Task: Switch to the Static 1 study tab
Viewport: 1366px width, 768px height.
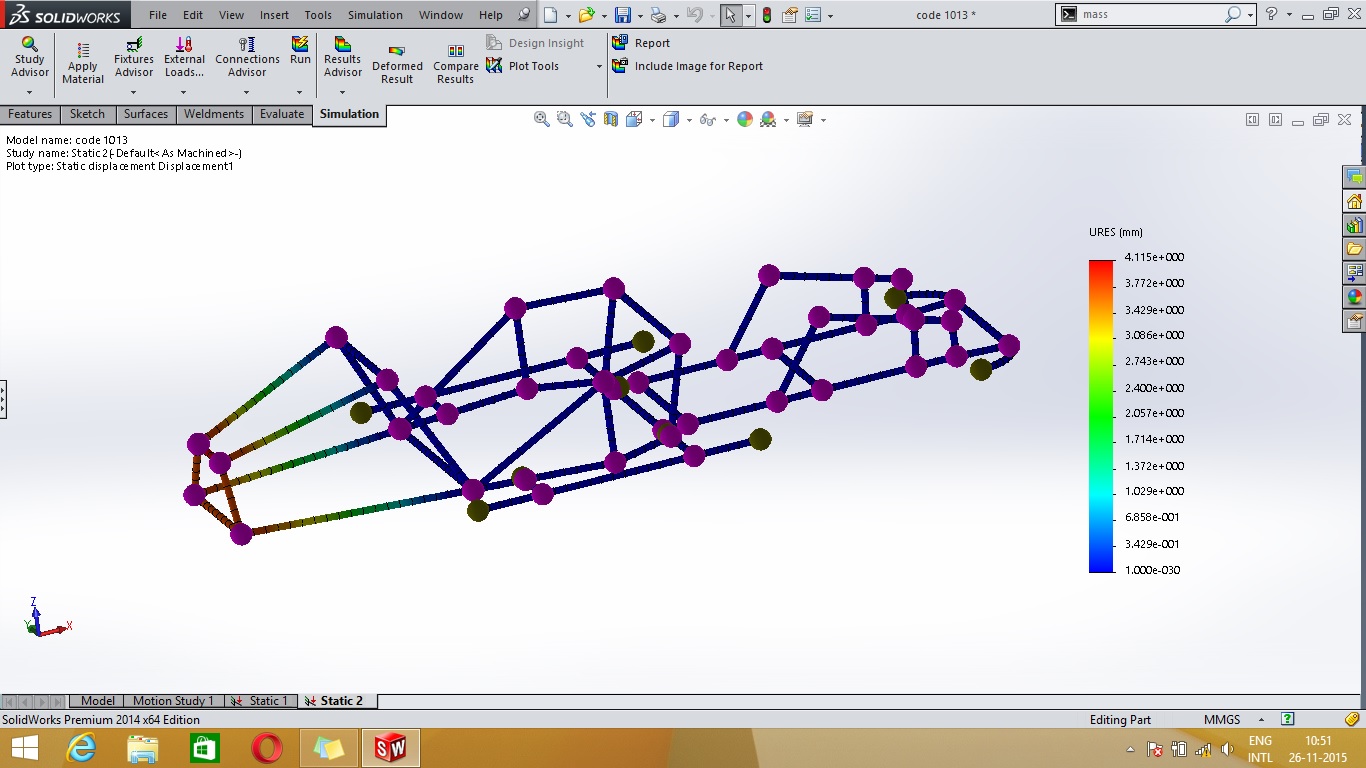Action: point(262,701)
